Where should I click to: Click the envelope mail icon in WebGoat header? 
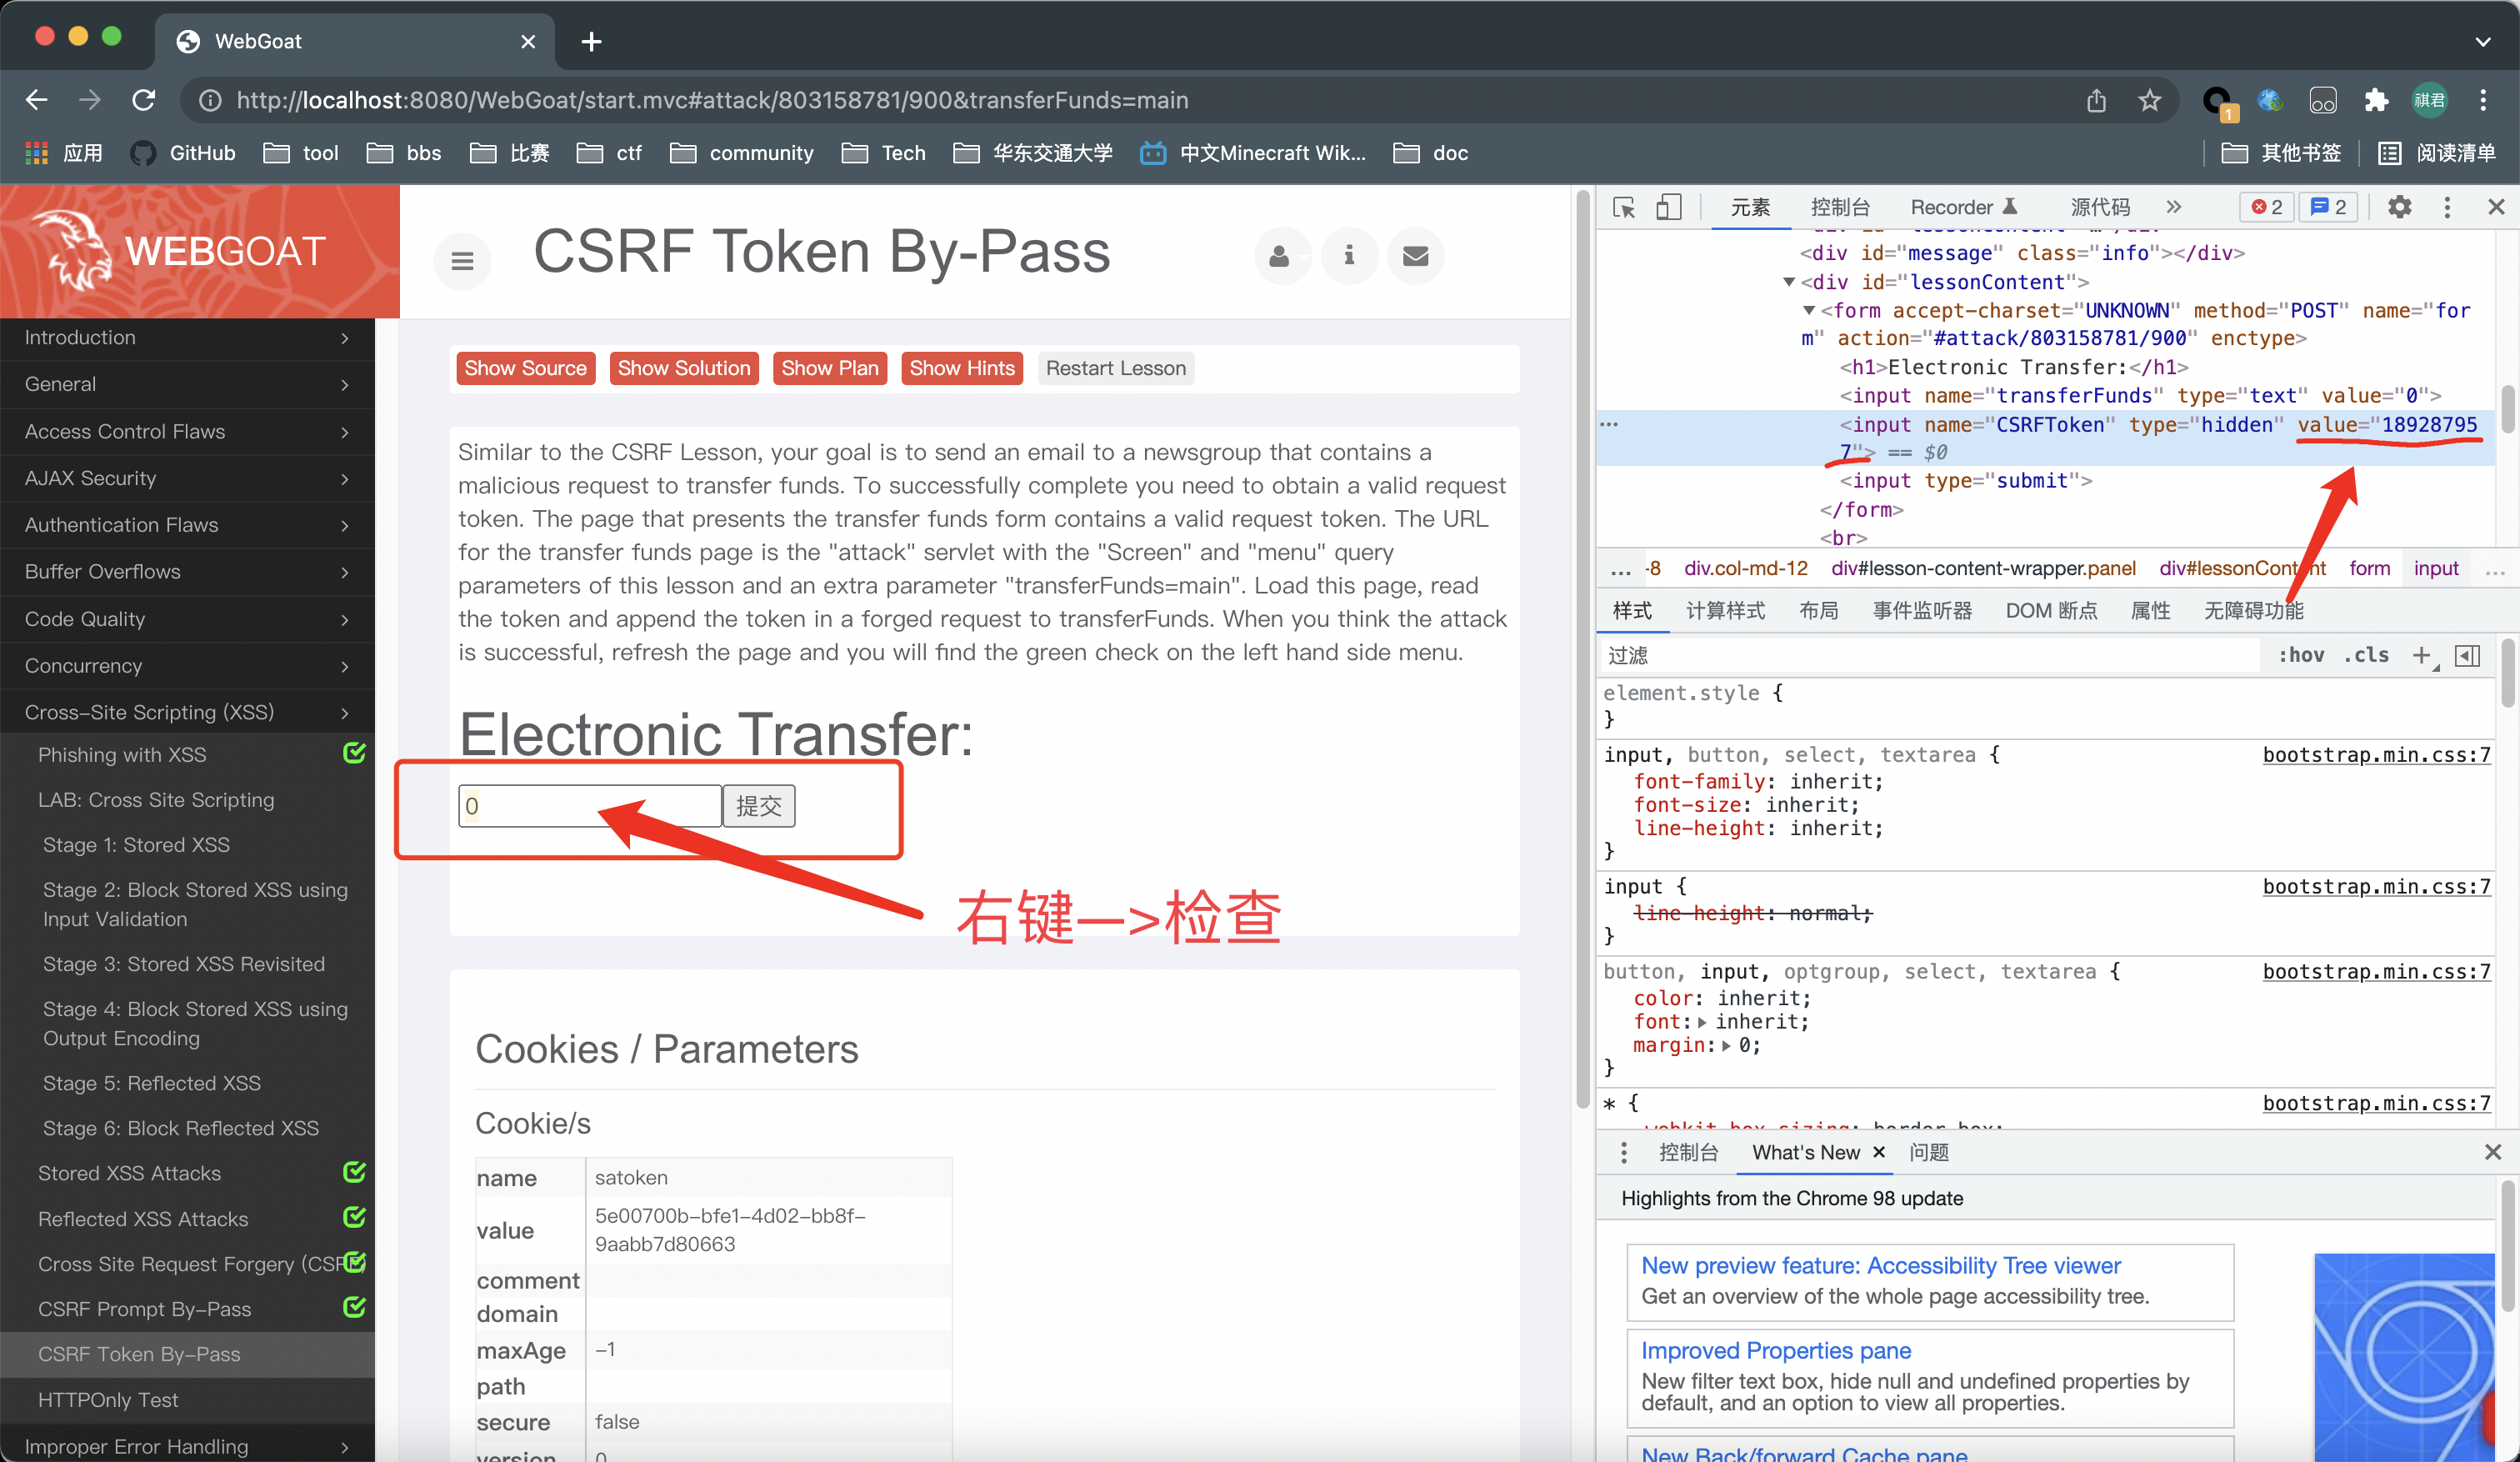pos(1416,256)
